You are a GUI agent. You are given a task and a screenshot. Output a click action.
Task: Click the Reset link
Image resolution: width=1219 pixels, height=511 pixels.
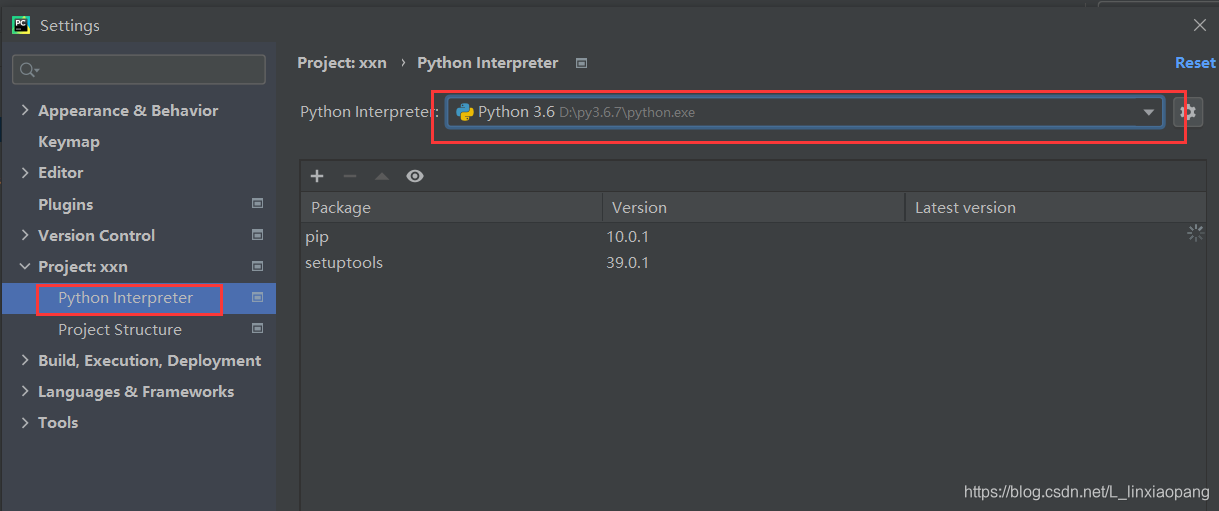coord(1195,63)
